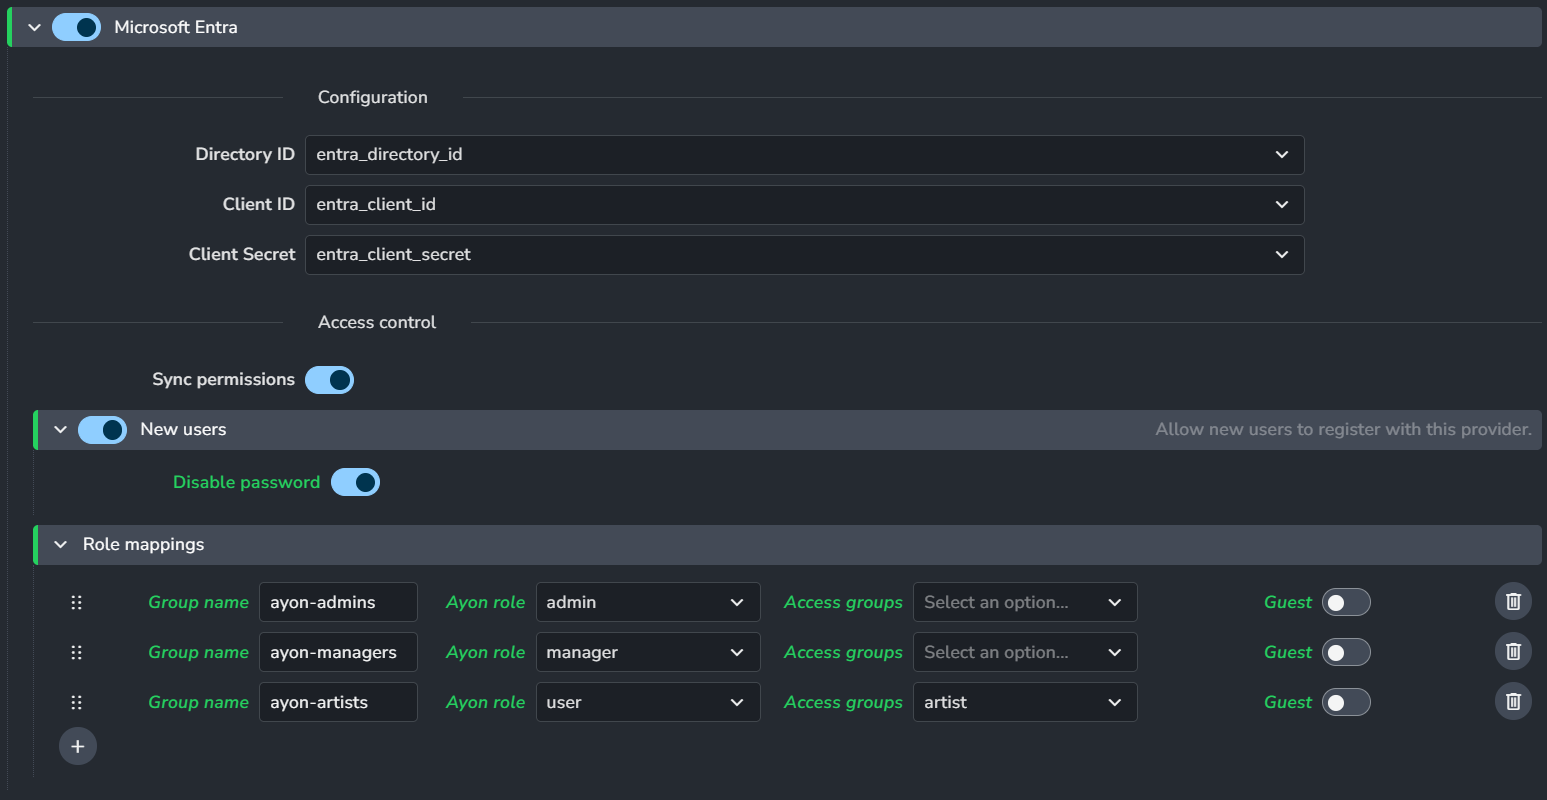Click the Access control section heading
This screenshot has width=1547, height=800.
(x=377, y=322)
